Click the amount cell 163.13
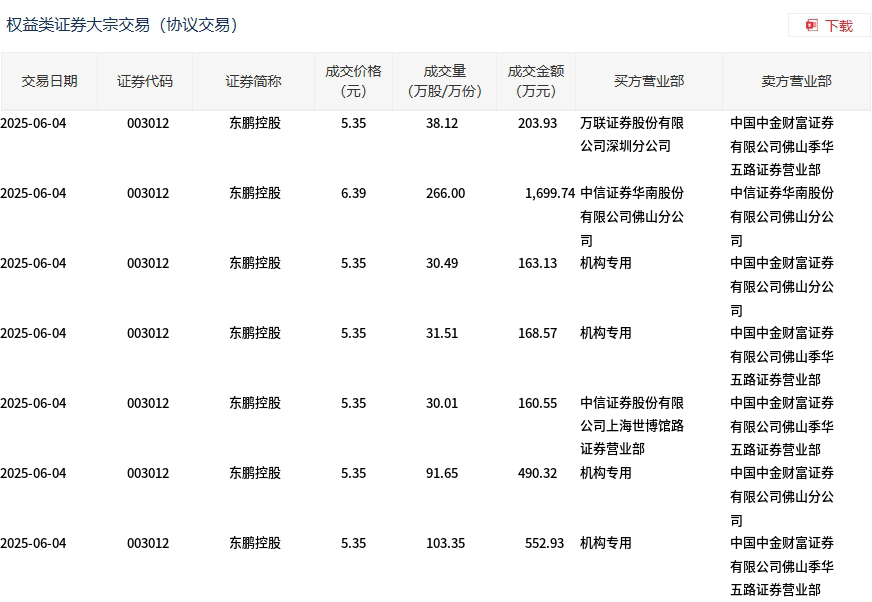Image resolution: width=872 pixels, height=602 pixels. 537,263
